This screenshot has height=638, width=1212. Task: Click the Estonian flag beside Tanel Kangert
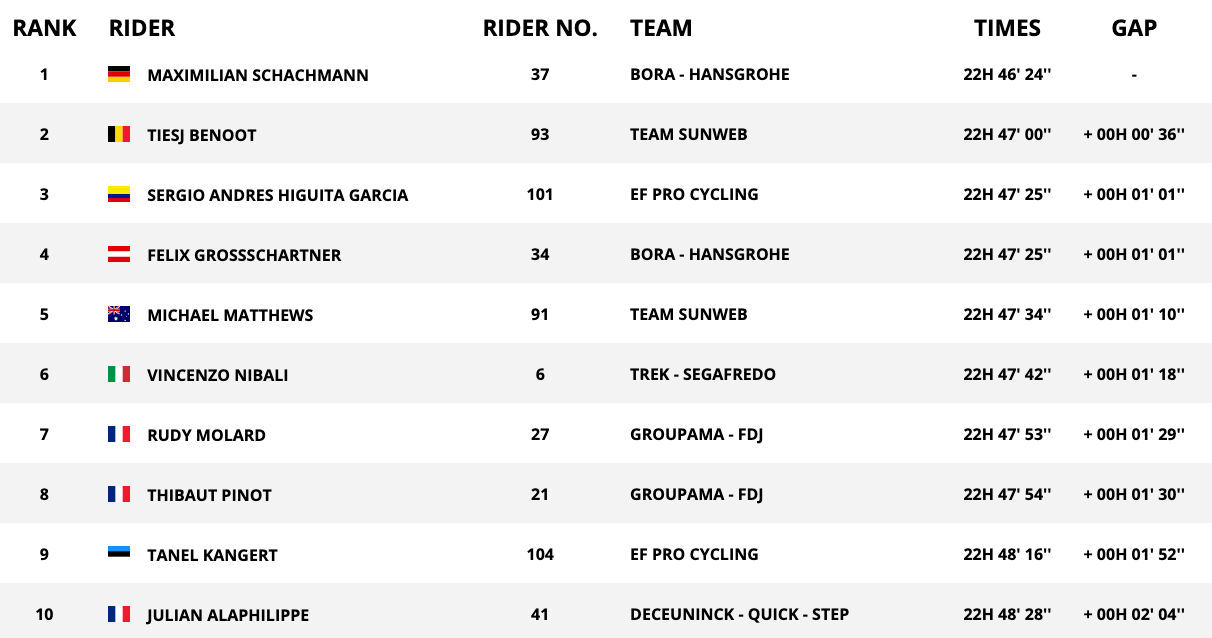point(119,554)
